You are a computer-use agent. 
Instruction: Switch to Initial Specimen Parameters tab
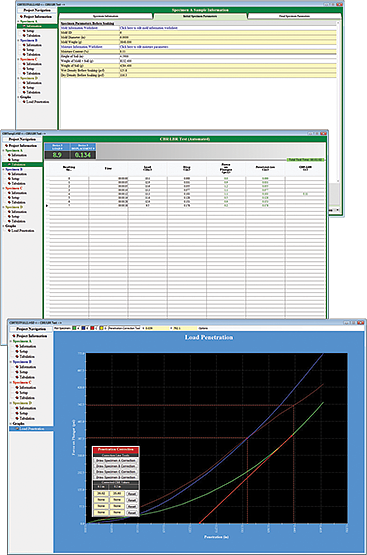[x=200, y=16]
